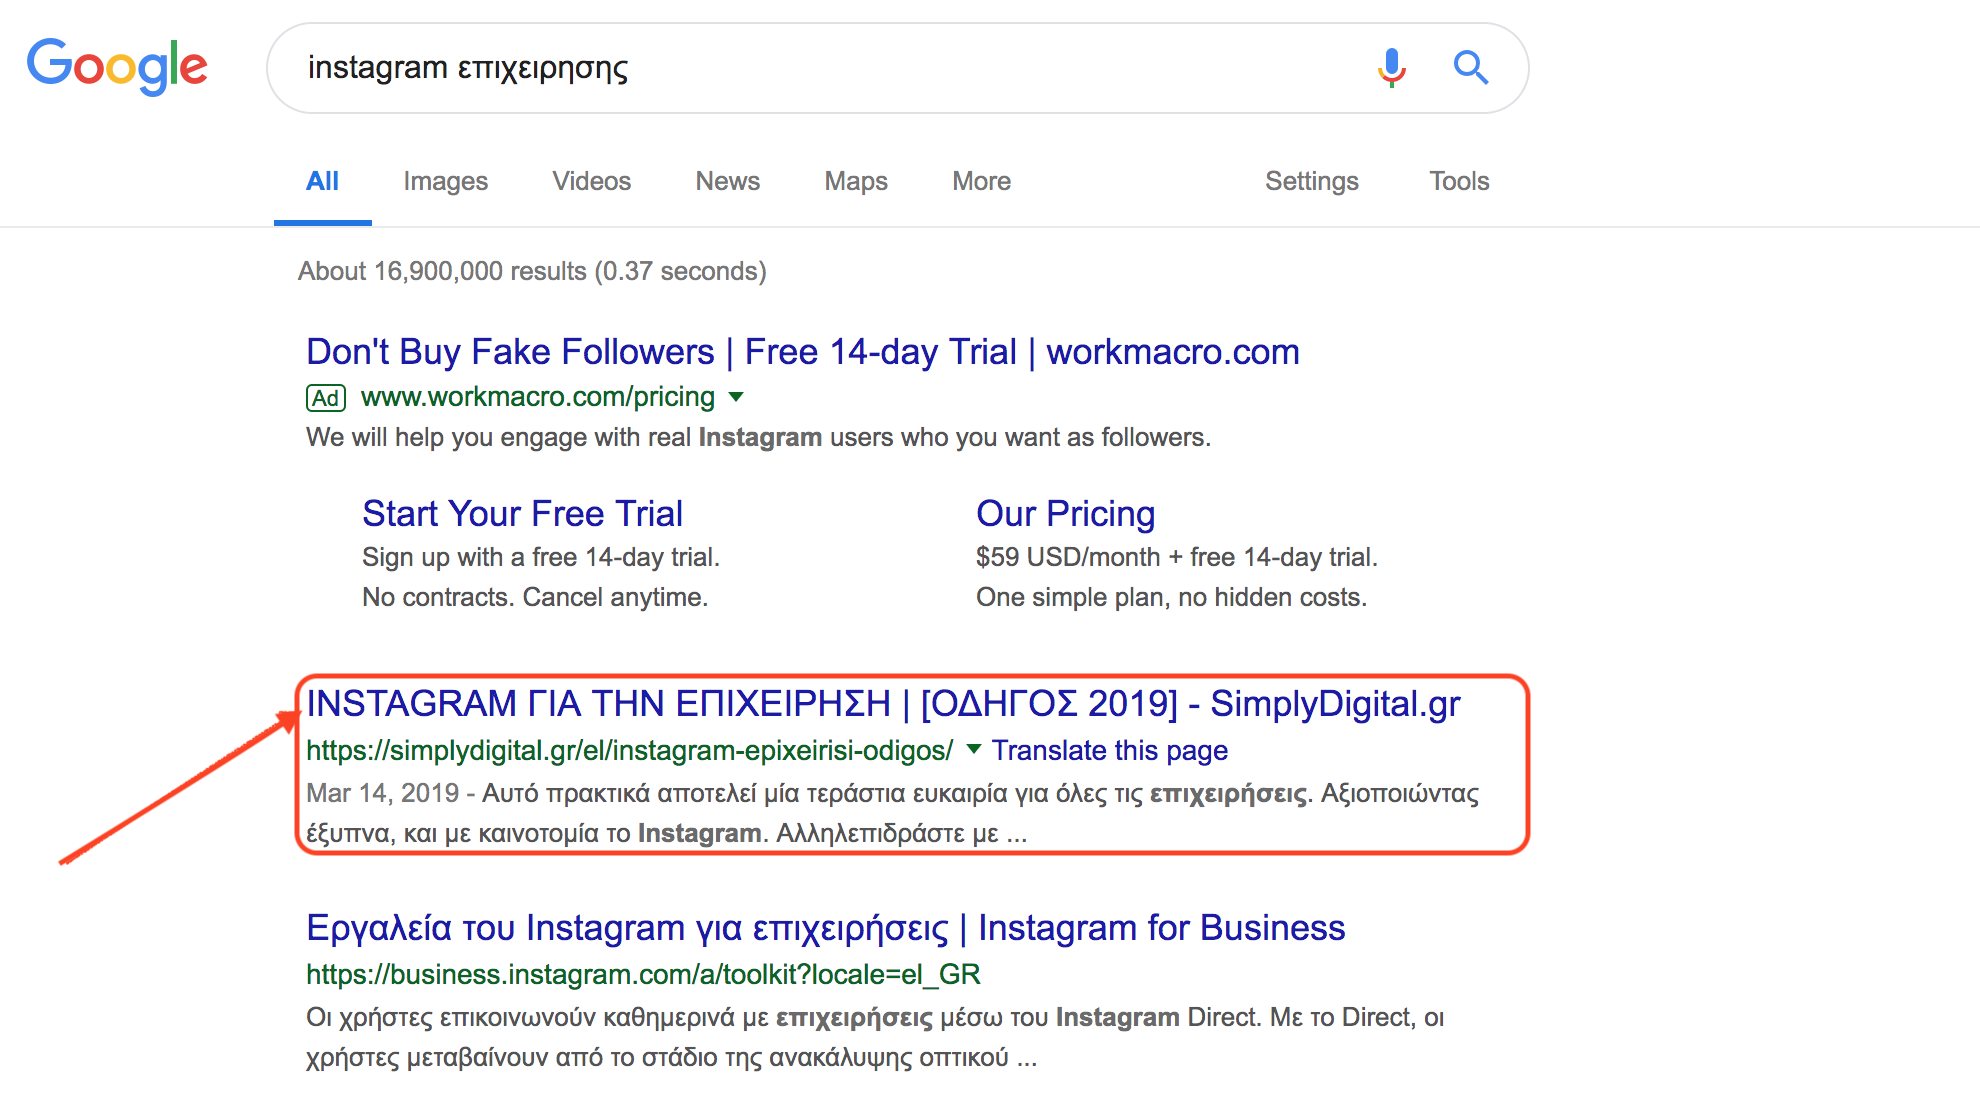The width and height of the screenshot is (1980, 1110).
Task: Open the News results tab
Action: tap(727, 181)
